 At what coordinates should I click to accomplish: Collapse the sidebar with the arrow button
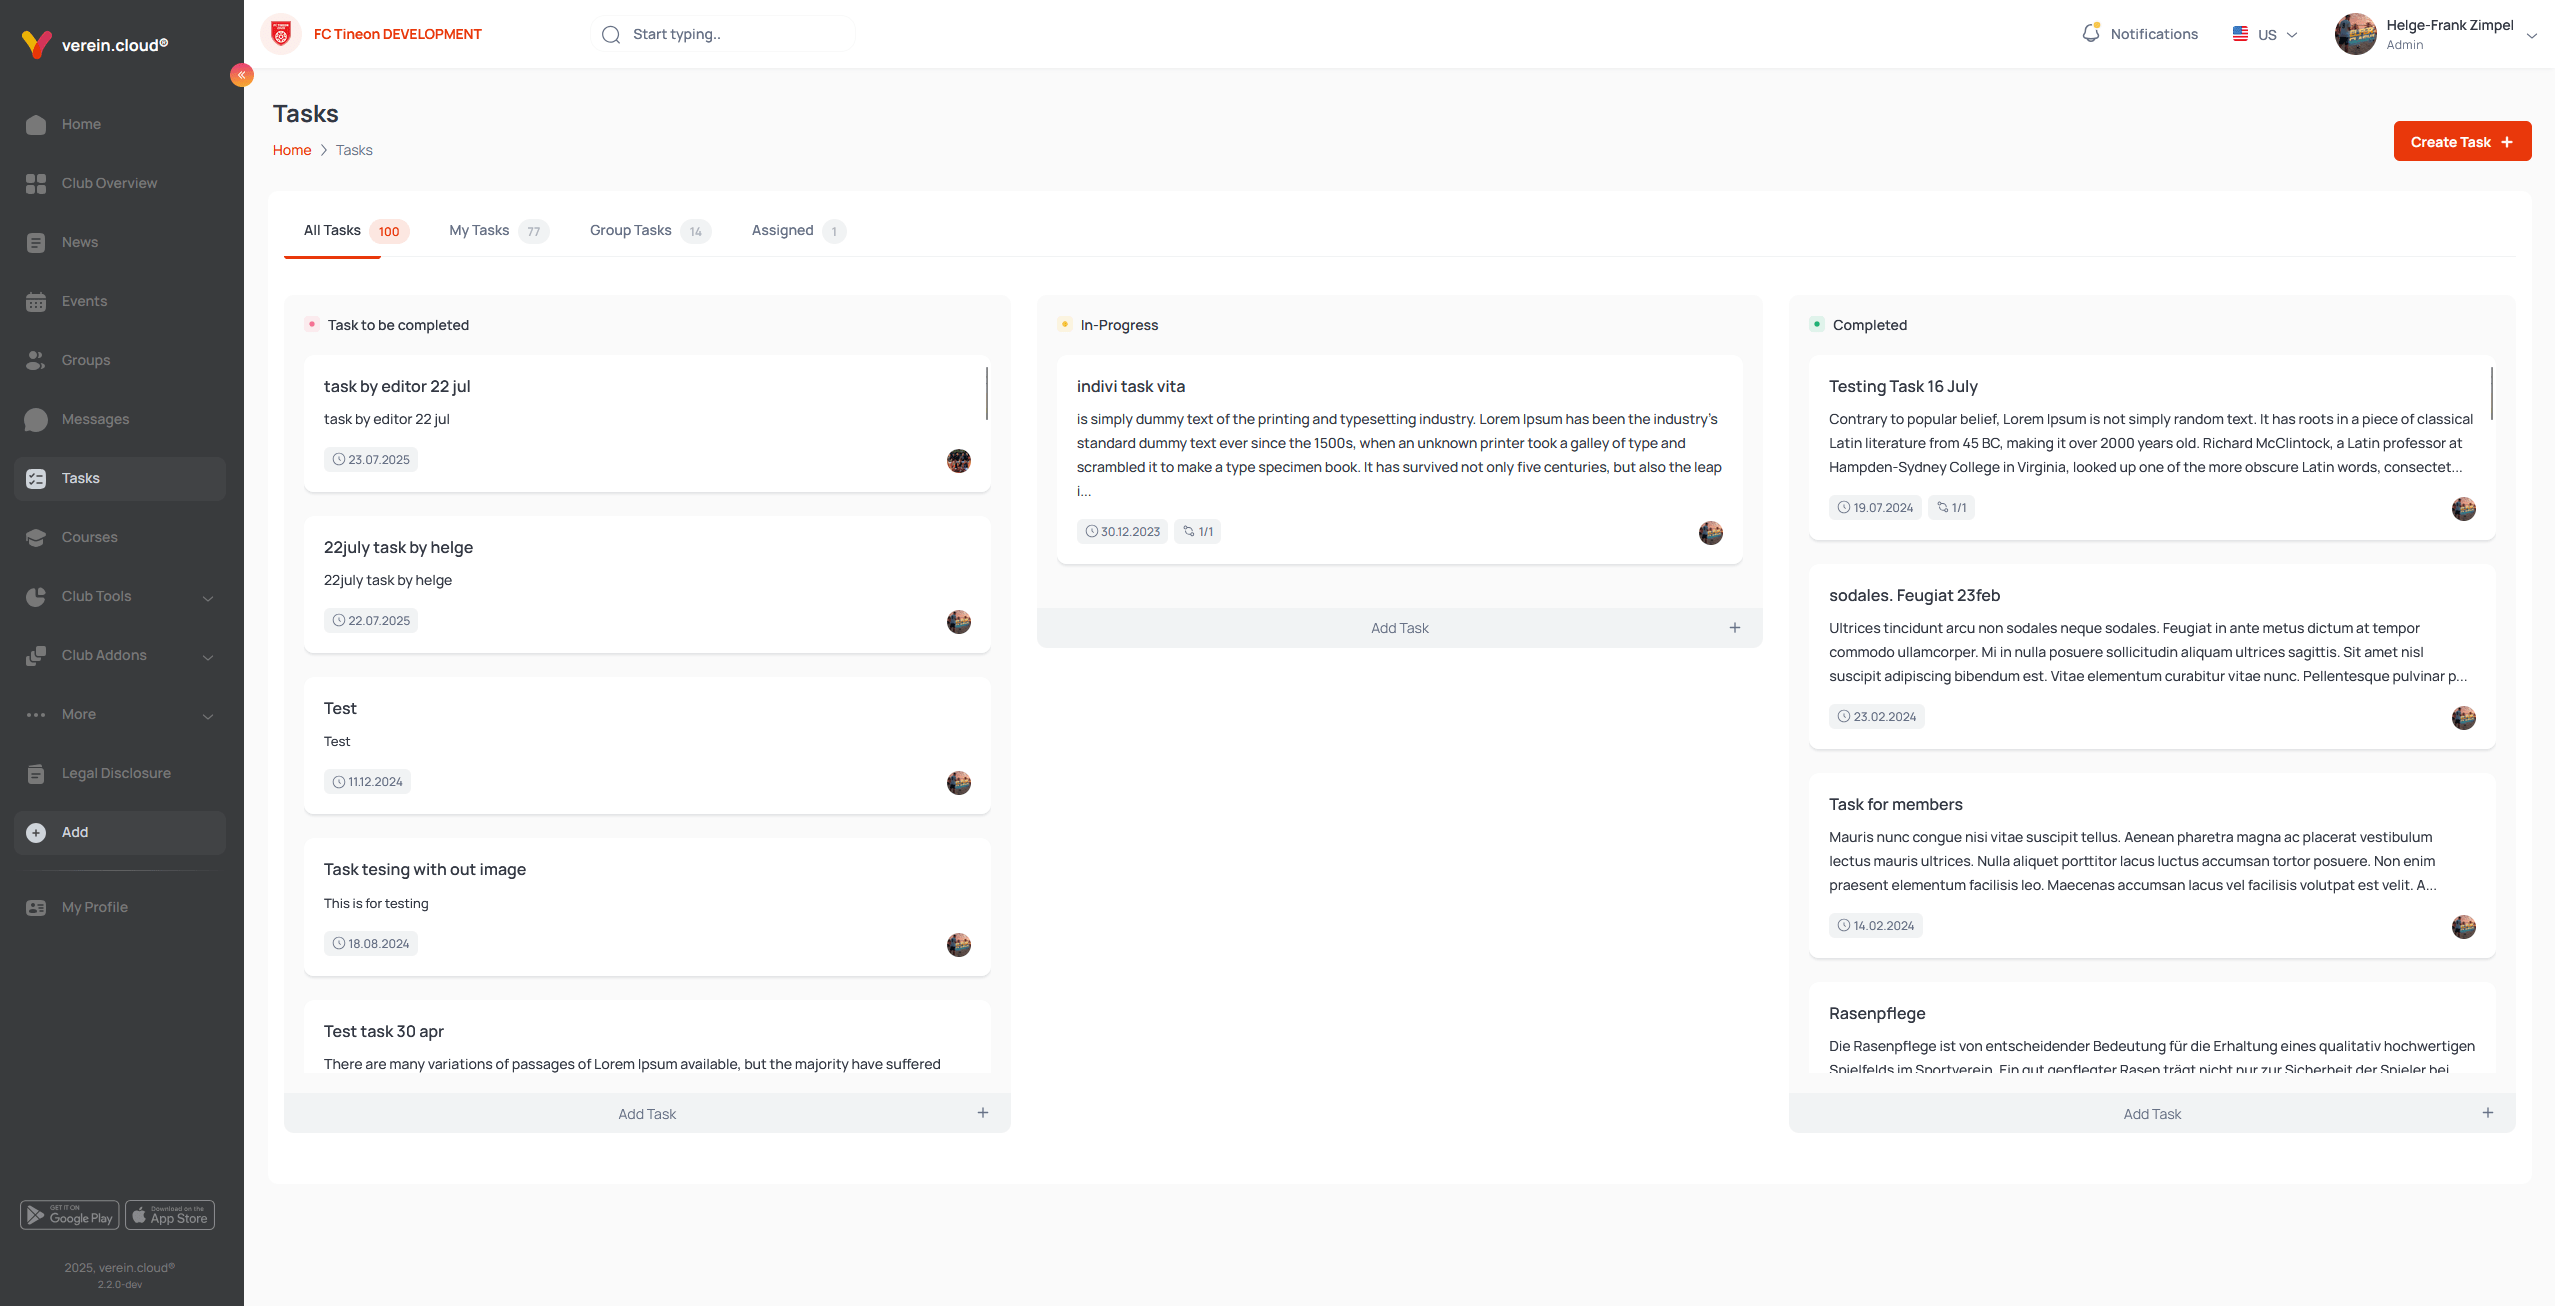point(241,75)
